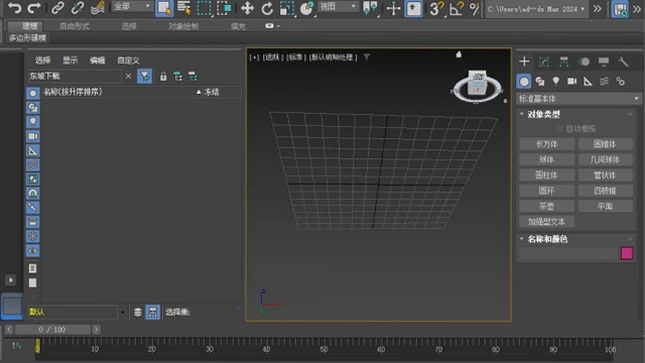Open the Modify panel tab icon

pyautogui.click(x=544, y=62)
